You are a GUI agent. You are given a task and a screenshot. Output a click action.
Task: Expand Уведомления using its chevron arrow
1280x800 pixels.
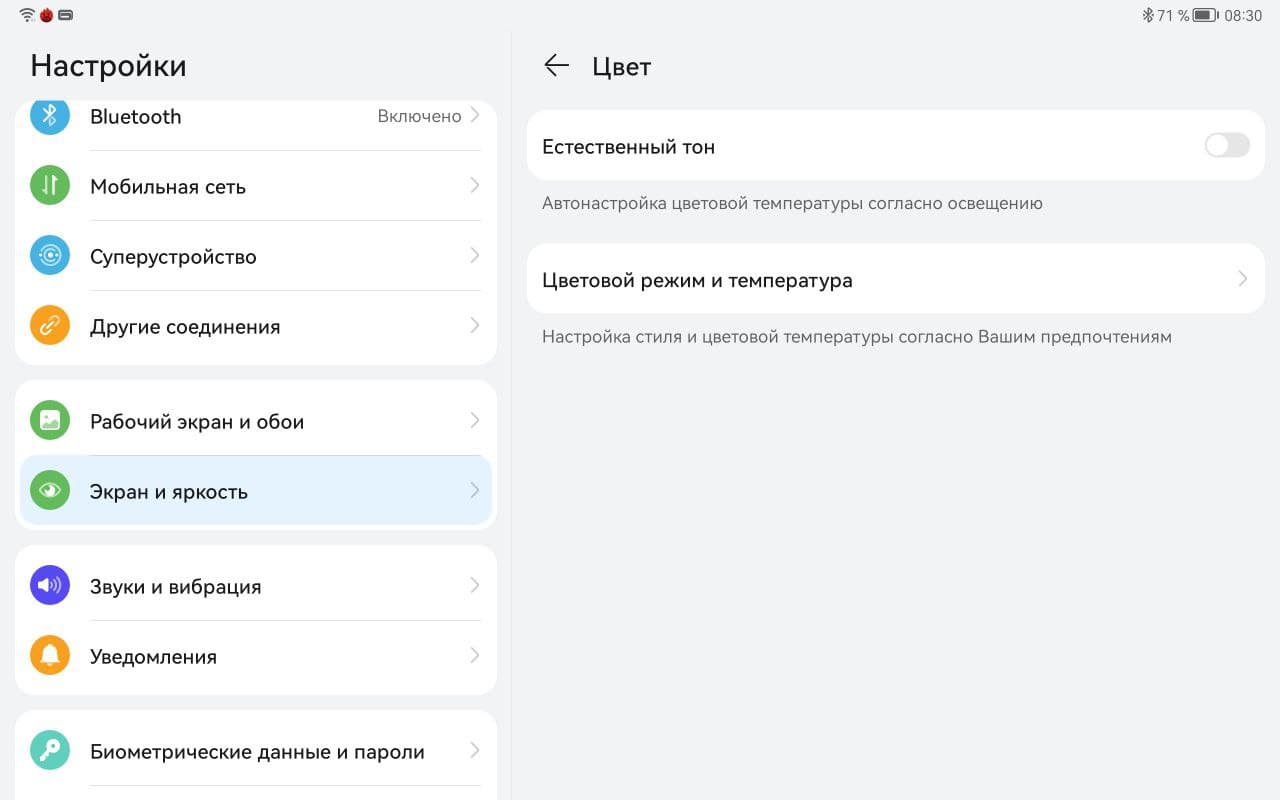tap(475, 656)
